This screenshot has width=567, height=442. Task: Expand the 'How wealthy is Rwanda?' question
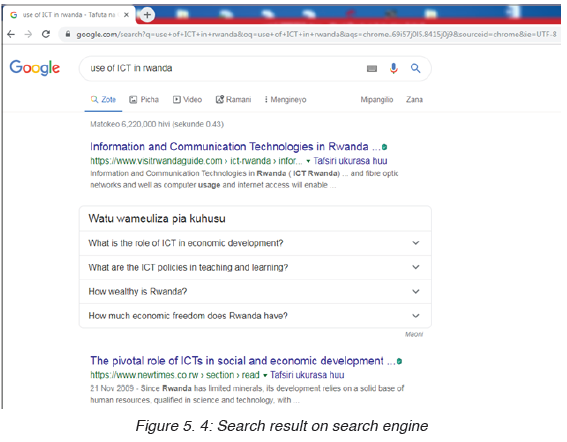tap(255, 292)
